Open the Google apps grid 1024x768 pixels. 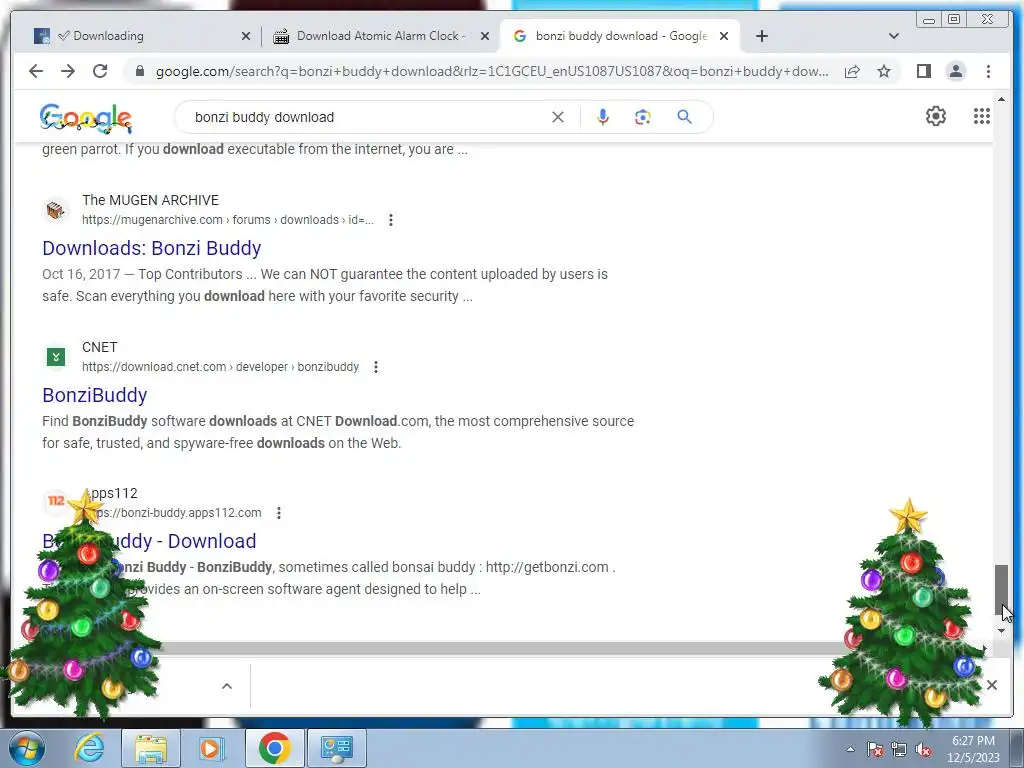click(982, 116)
